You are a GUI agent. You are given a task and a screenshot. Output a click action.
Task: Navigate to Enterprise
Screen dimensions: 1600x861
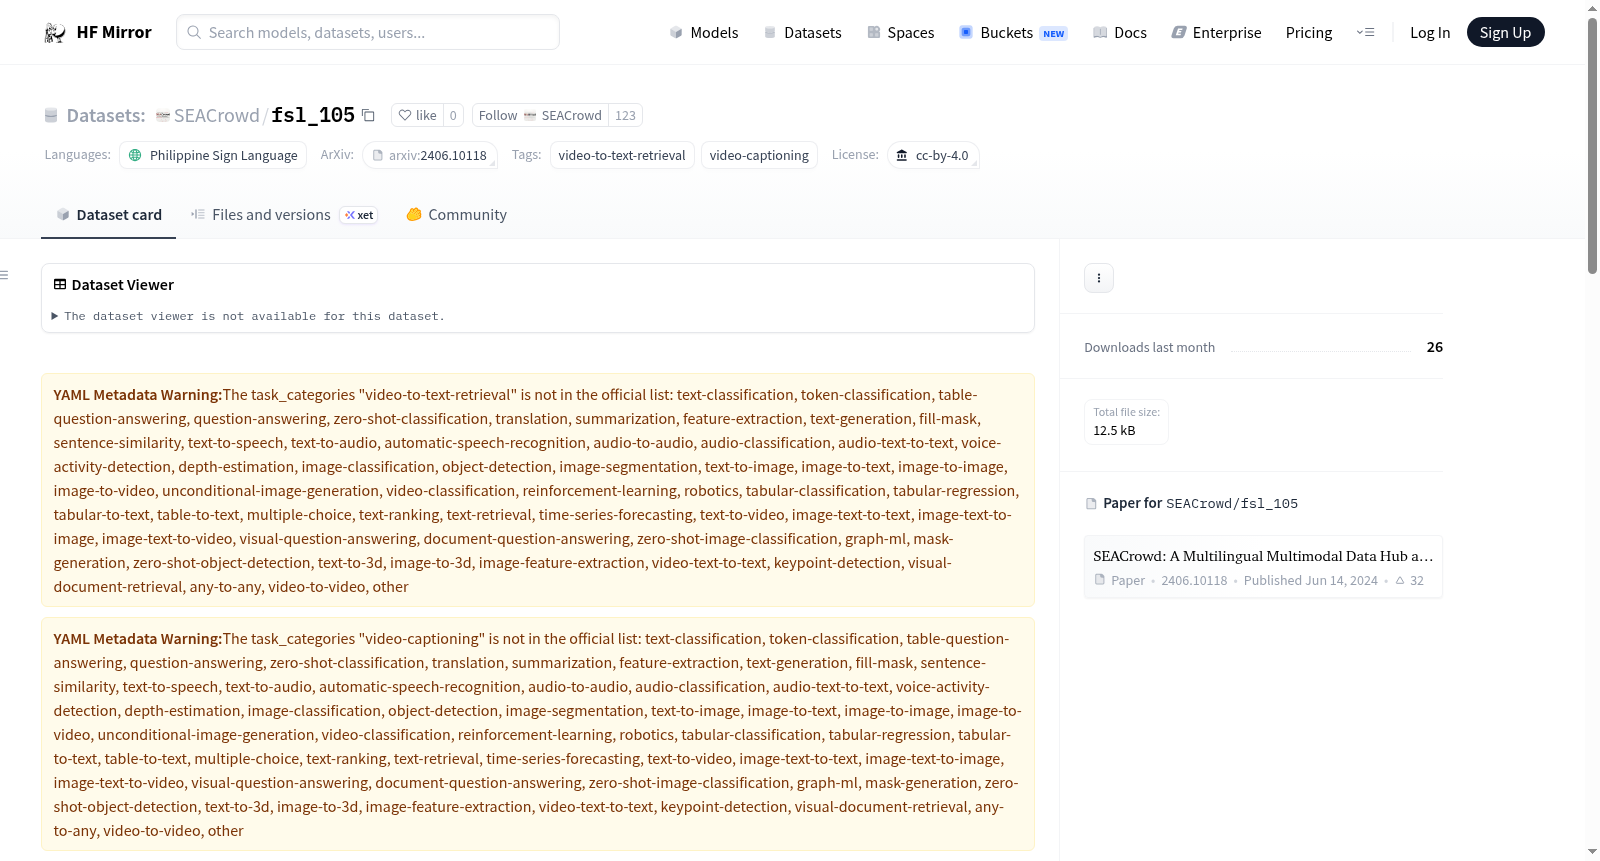1216,32
